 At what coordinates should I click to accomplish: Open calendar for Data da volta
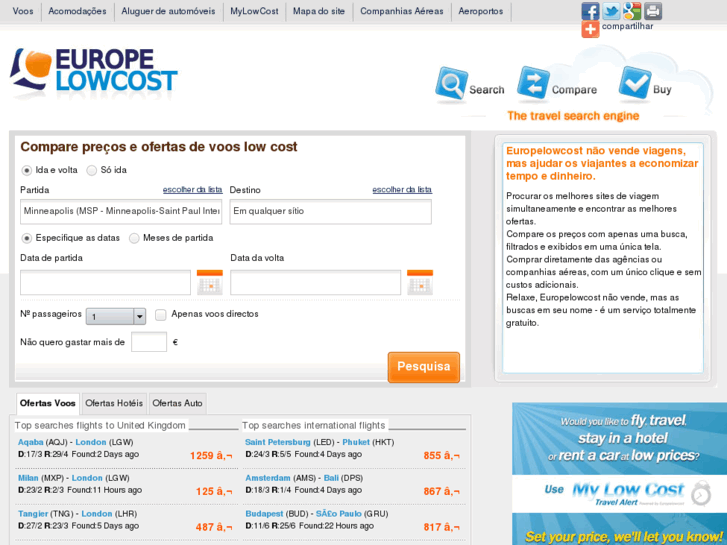pos(420,282)
